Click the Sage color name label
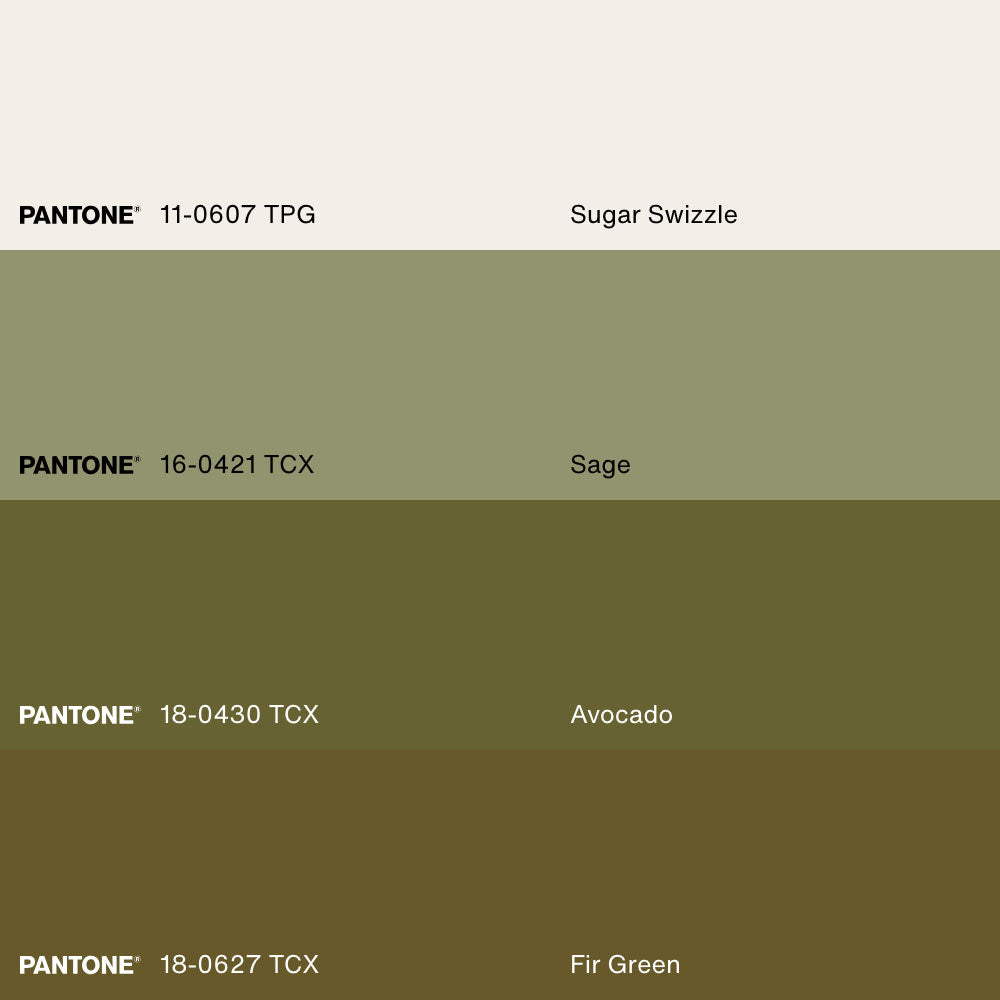The image size is (1000, 1000). 600,465
